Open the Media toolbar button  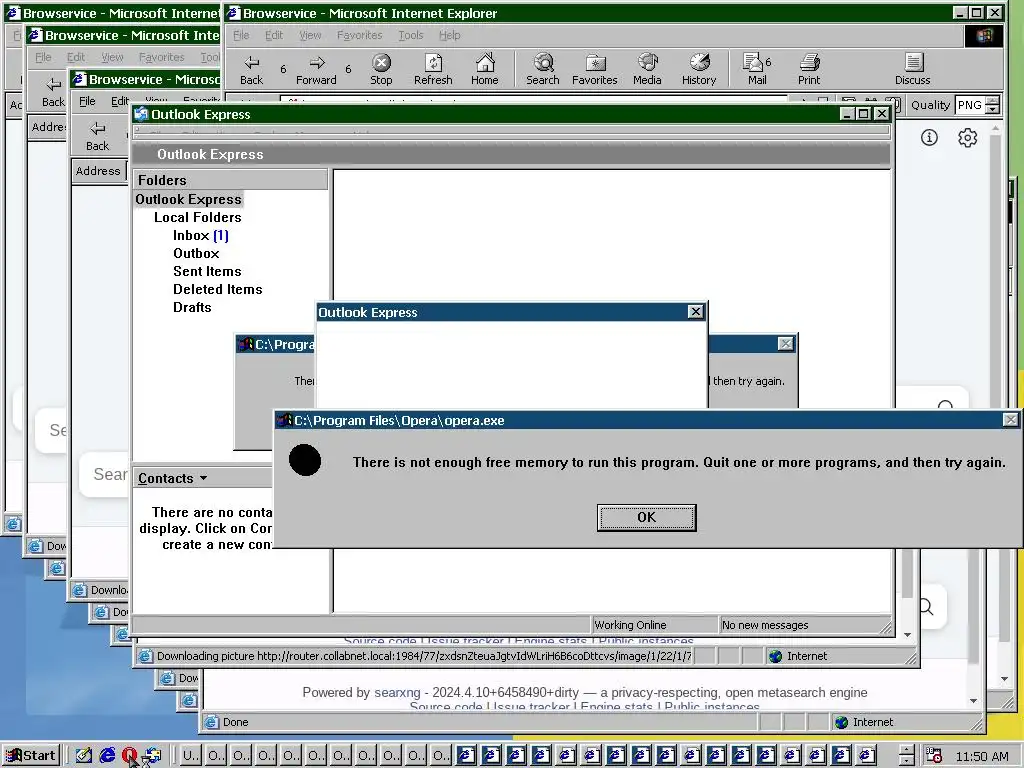pyautogui.click(x=647, y=69)
